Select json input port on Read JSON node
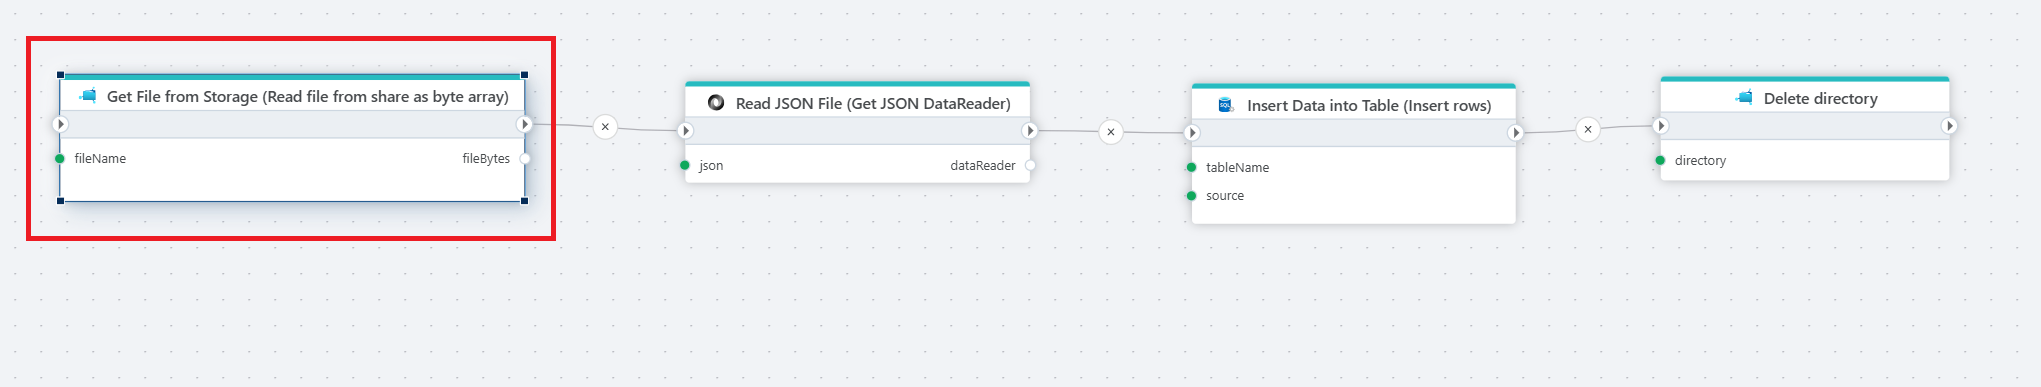The image size is (2041, 387). click(x=685, y=166)
